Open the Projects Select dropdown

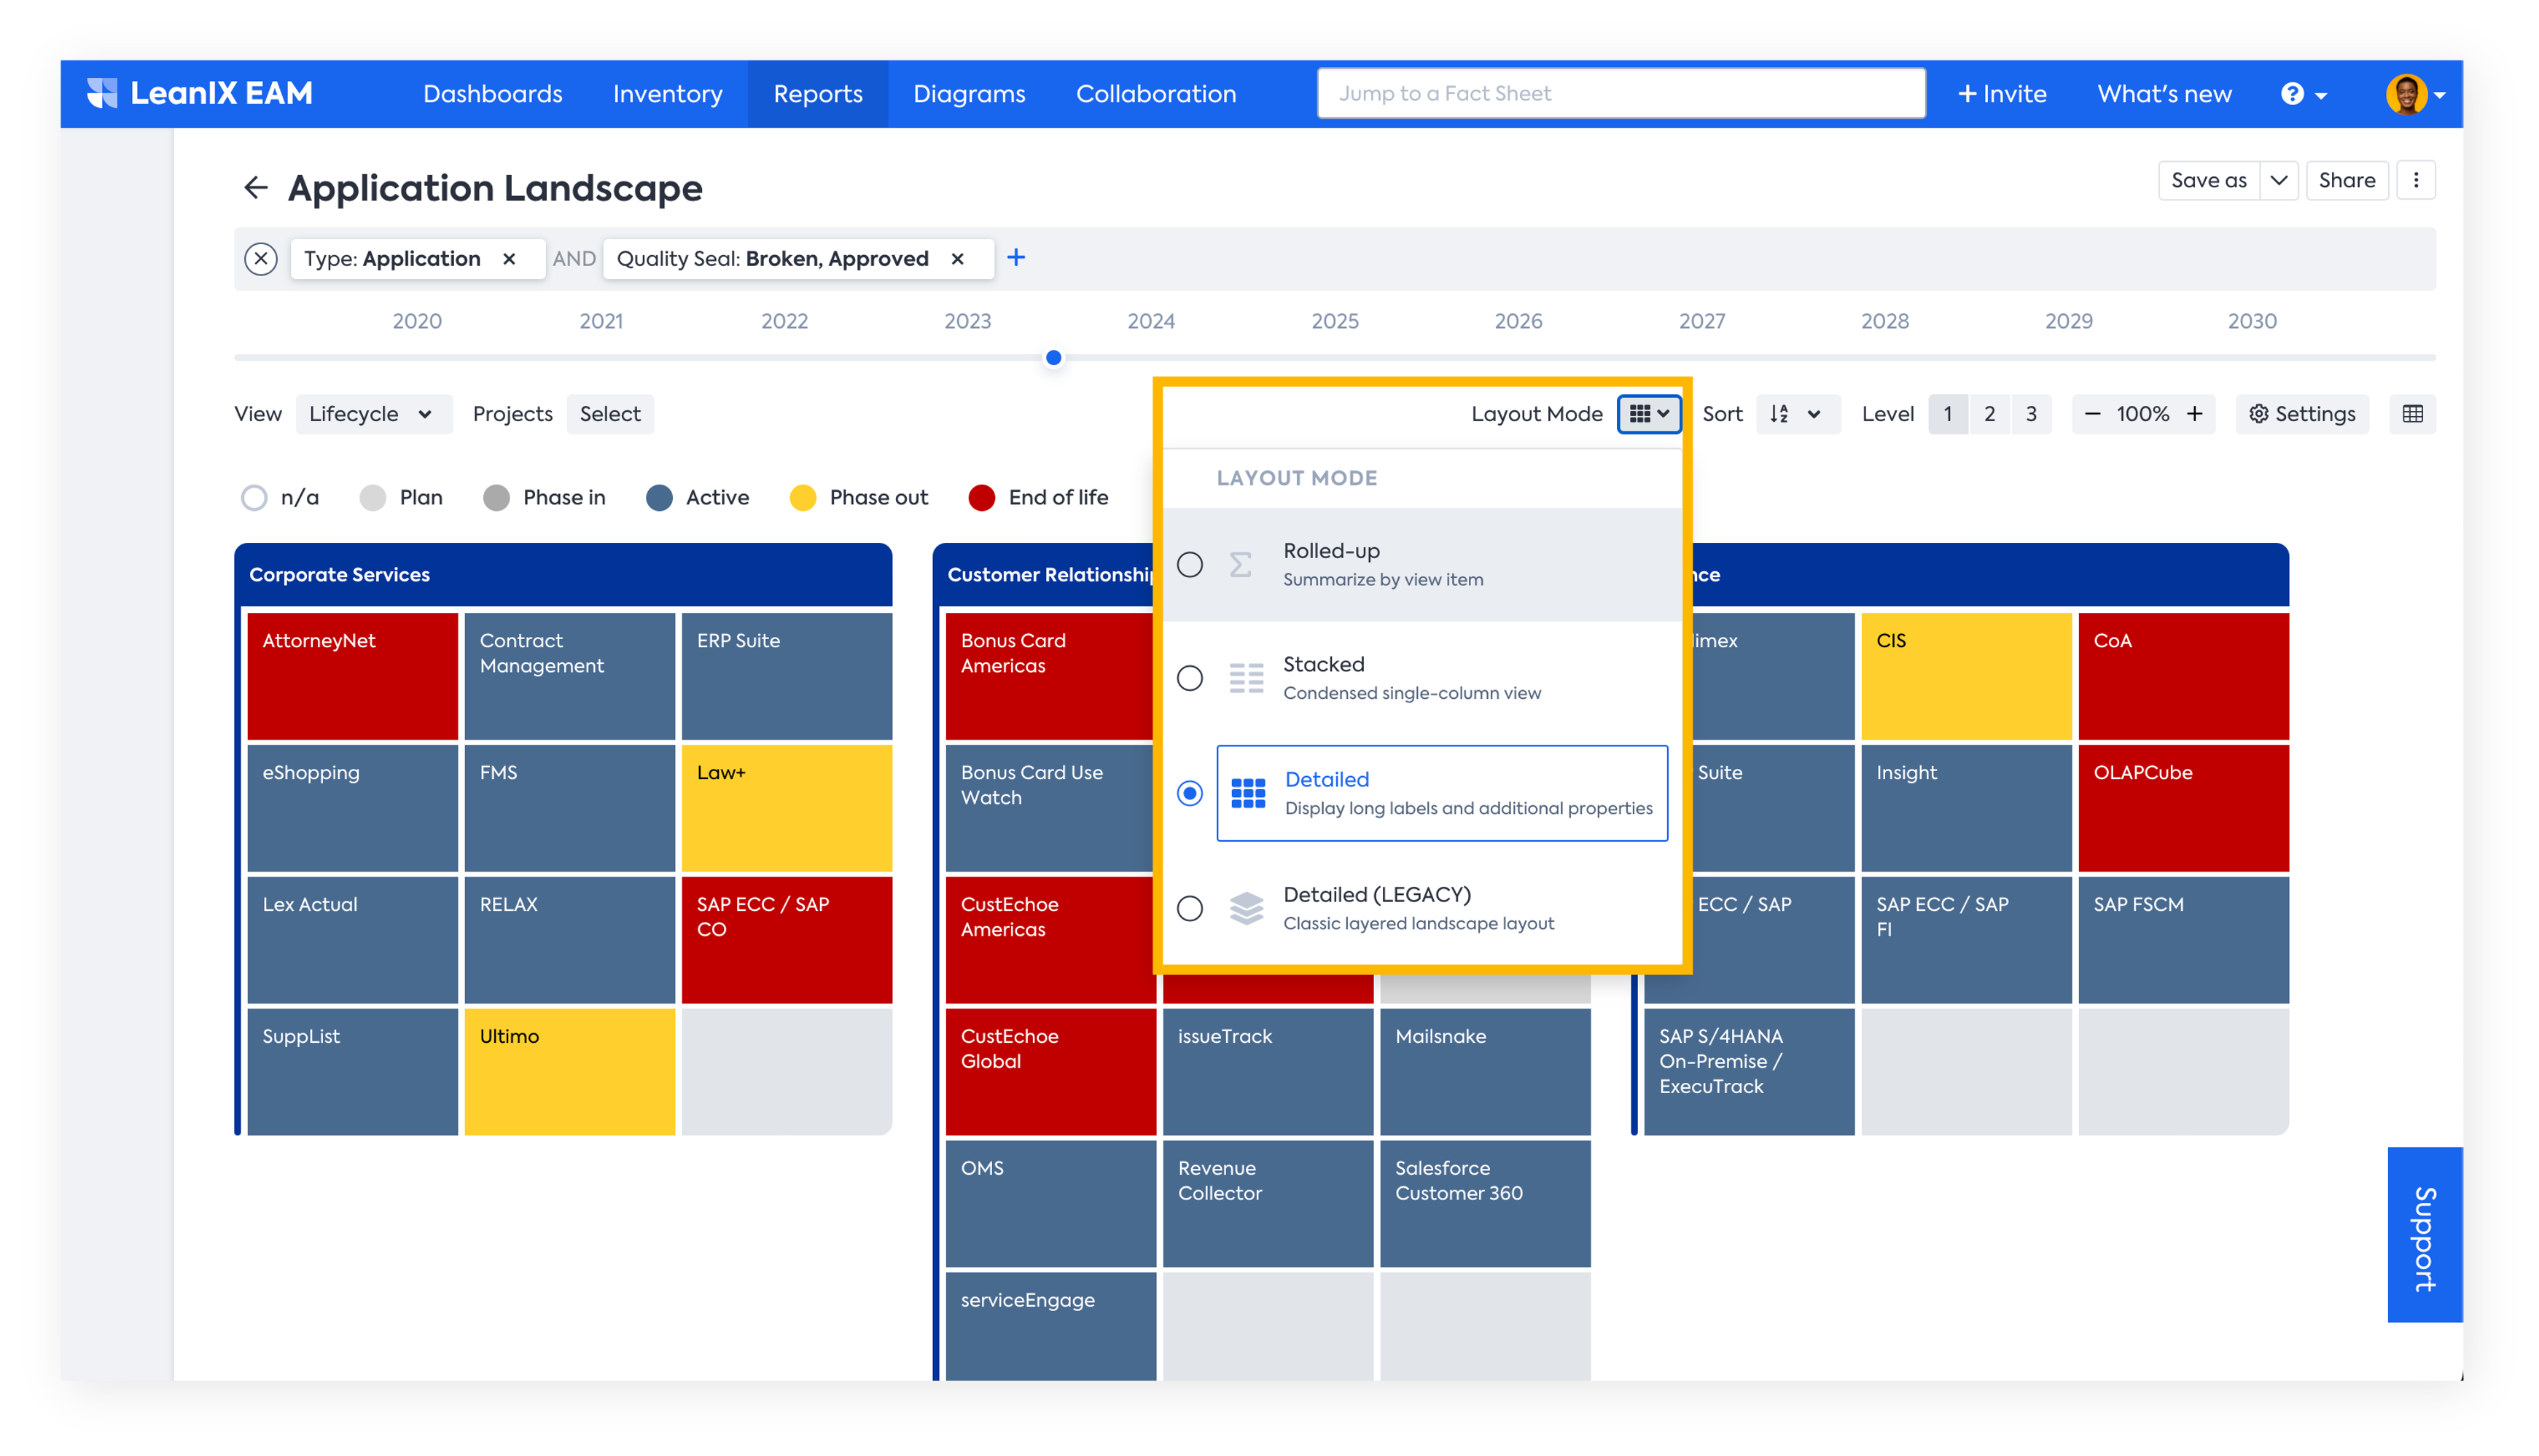coord(610,414)
